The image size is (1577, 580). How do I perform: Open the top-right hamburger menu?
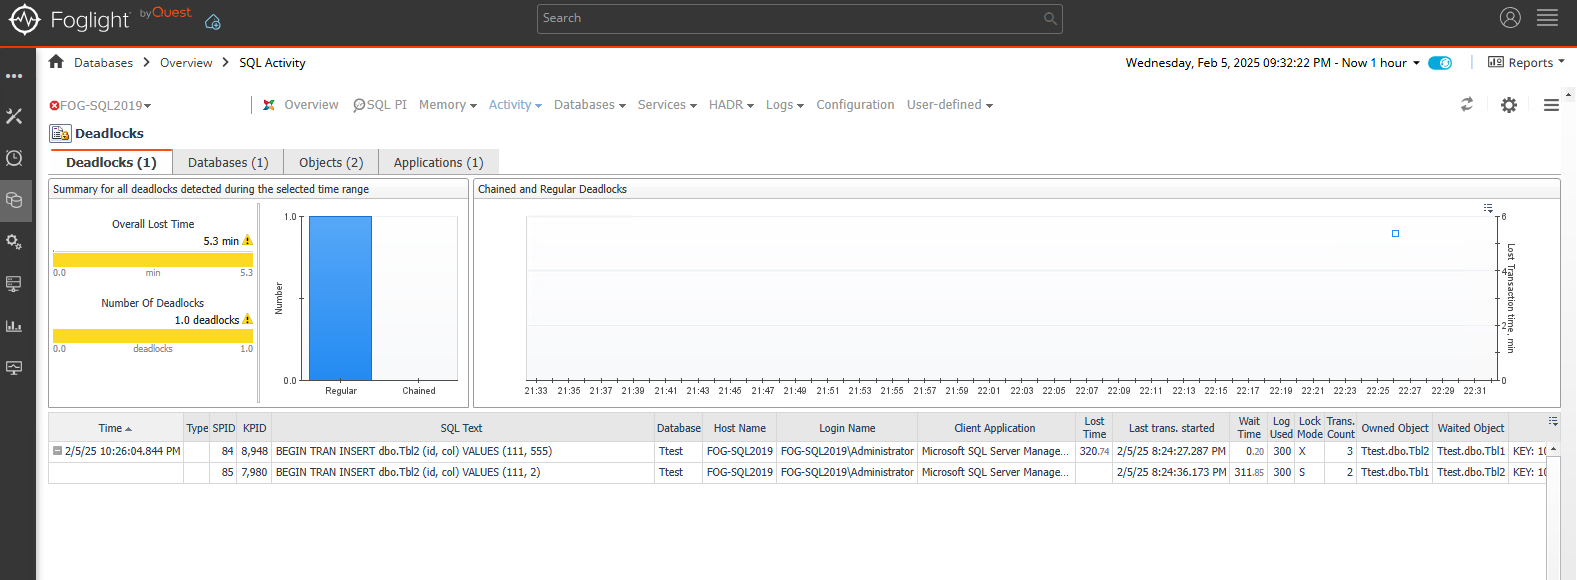1548,18
